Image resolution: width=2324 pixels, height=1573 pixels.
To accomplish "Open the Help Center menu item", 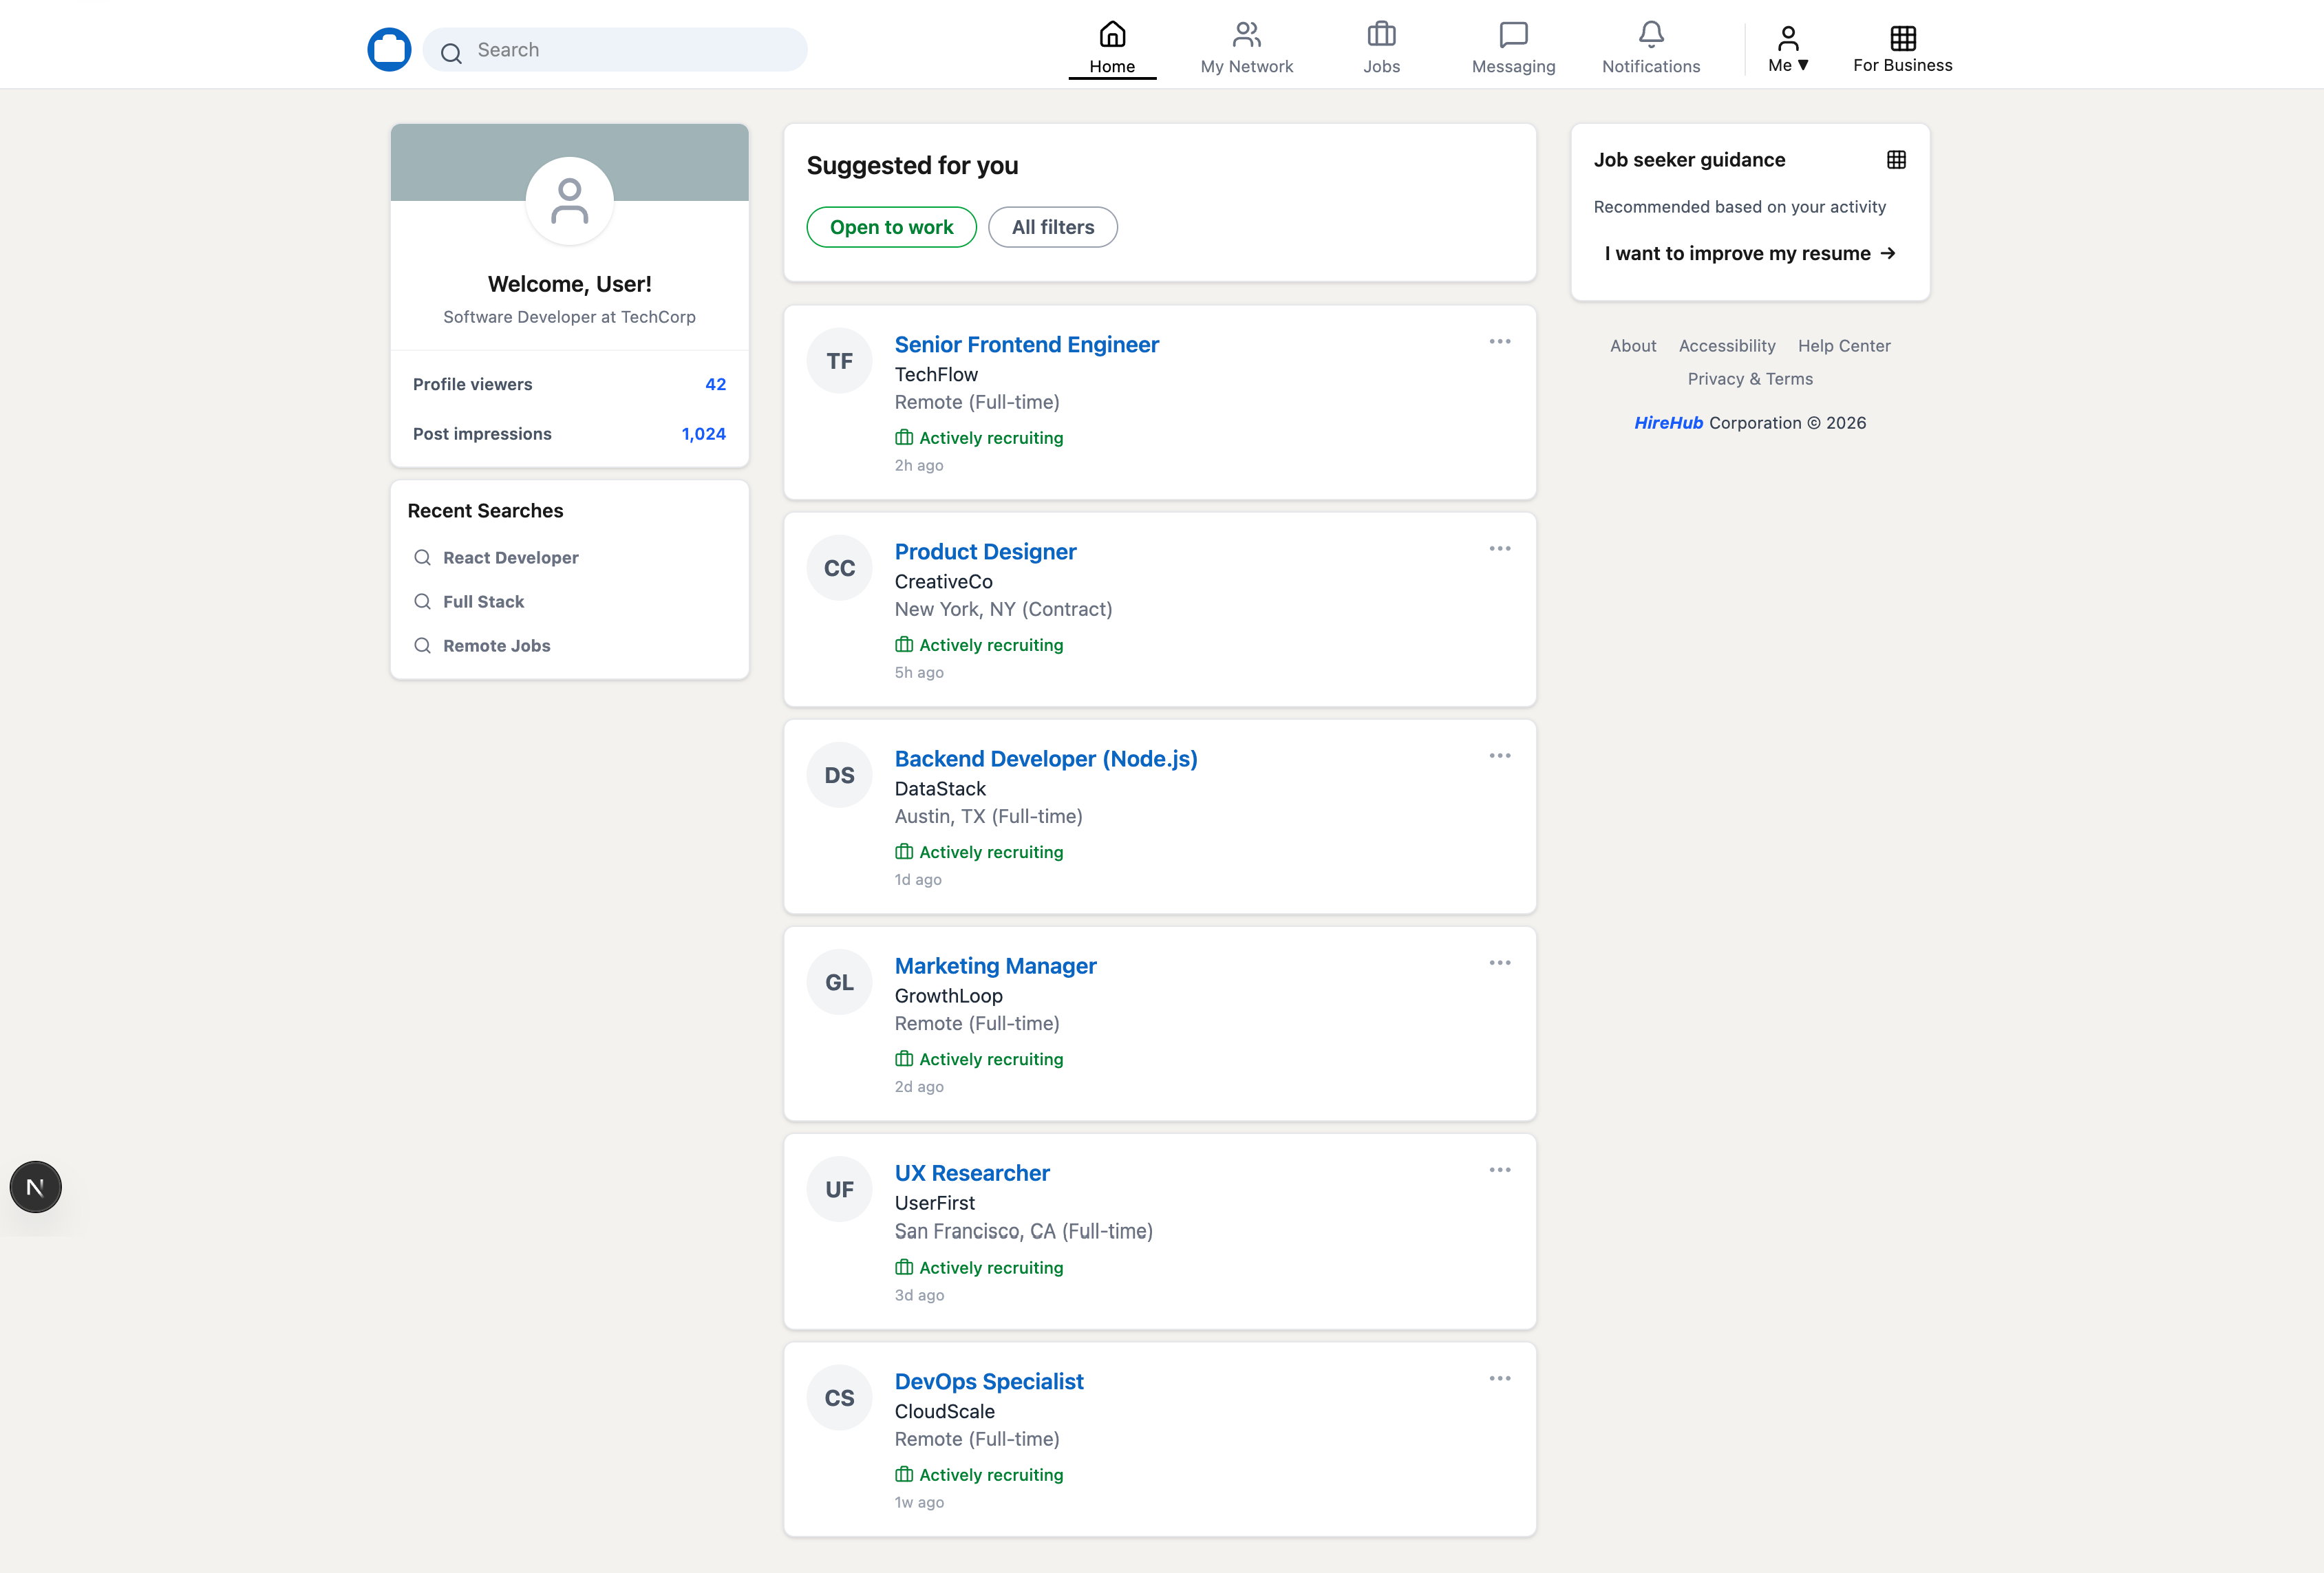I will pos(1844,345).
